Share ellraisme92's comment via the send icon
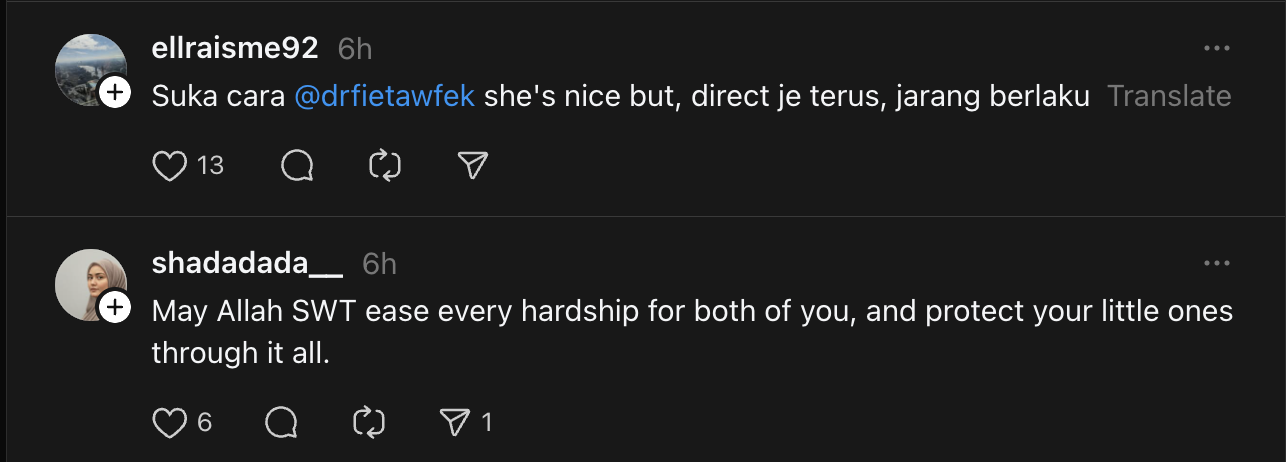 471,165
